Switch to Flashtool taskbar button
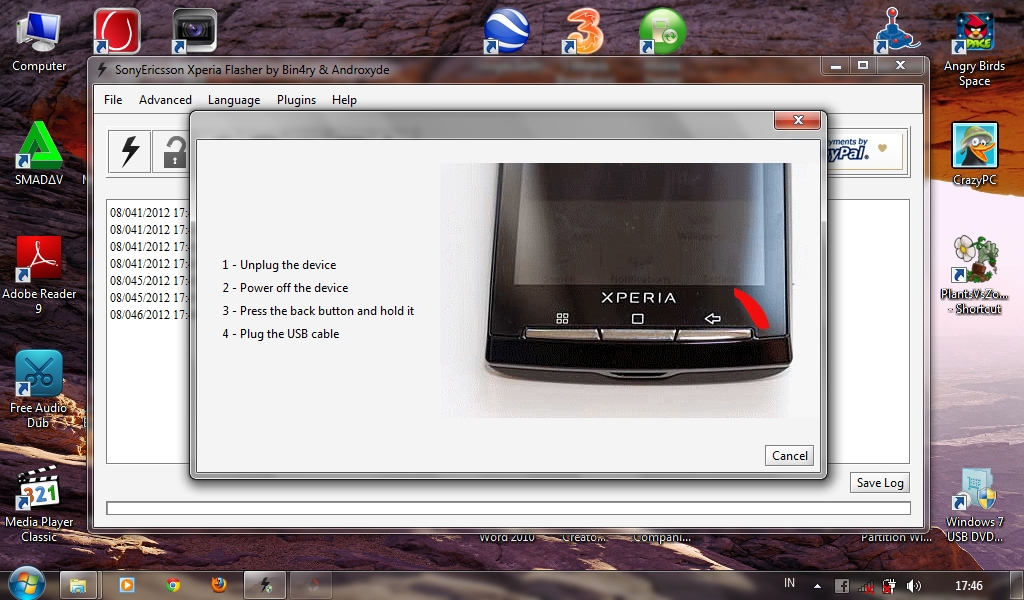Screen dimensions: 1024x600 [x=266, y=586]
